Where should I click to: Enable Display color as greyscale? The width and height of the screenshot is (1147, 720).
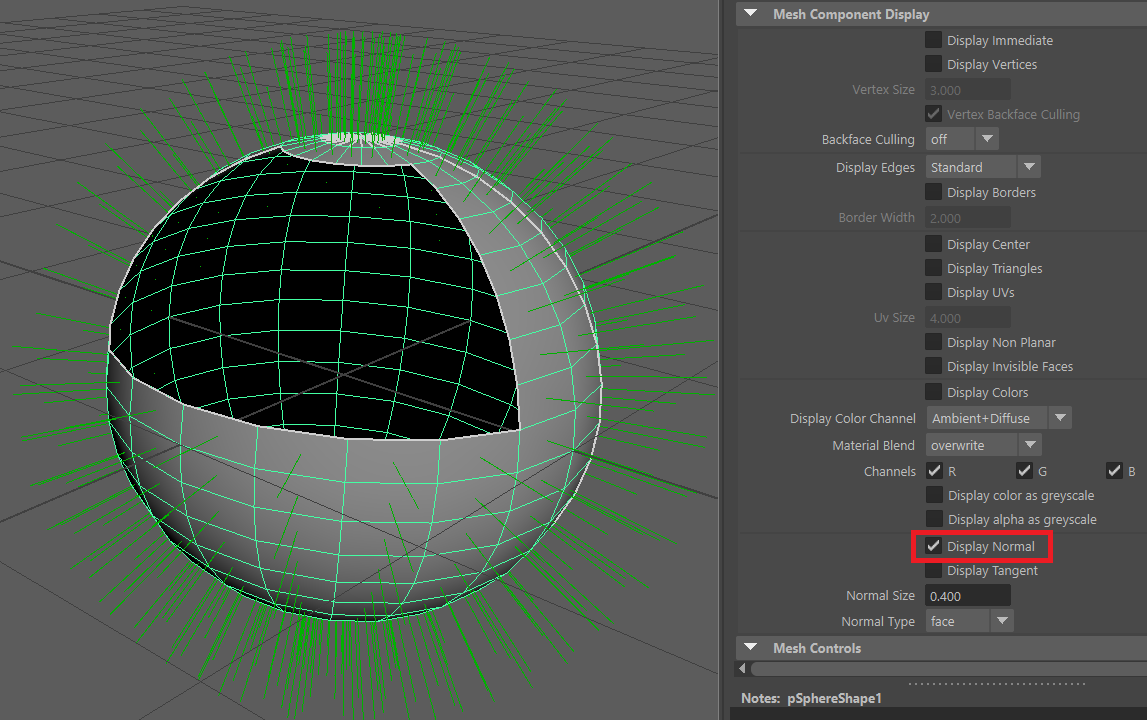coord(933,495)
